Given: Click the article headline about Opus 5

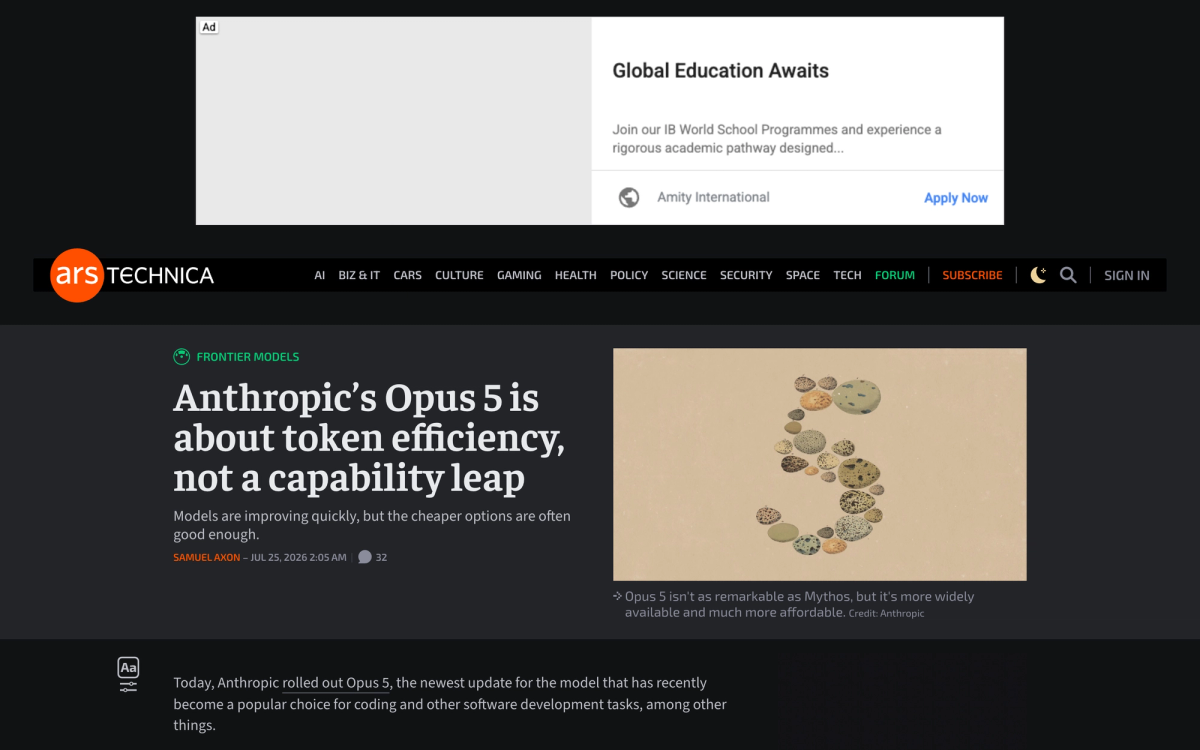Looking at the screenshot, I should click(x=370, y=438).
